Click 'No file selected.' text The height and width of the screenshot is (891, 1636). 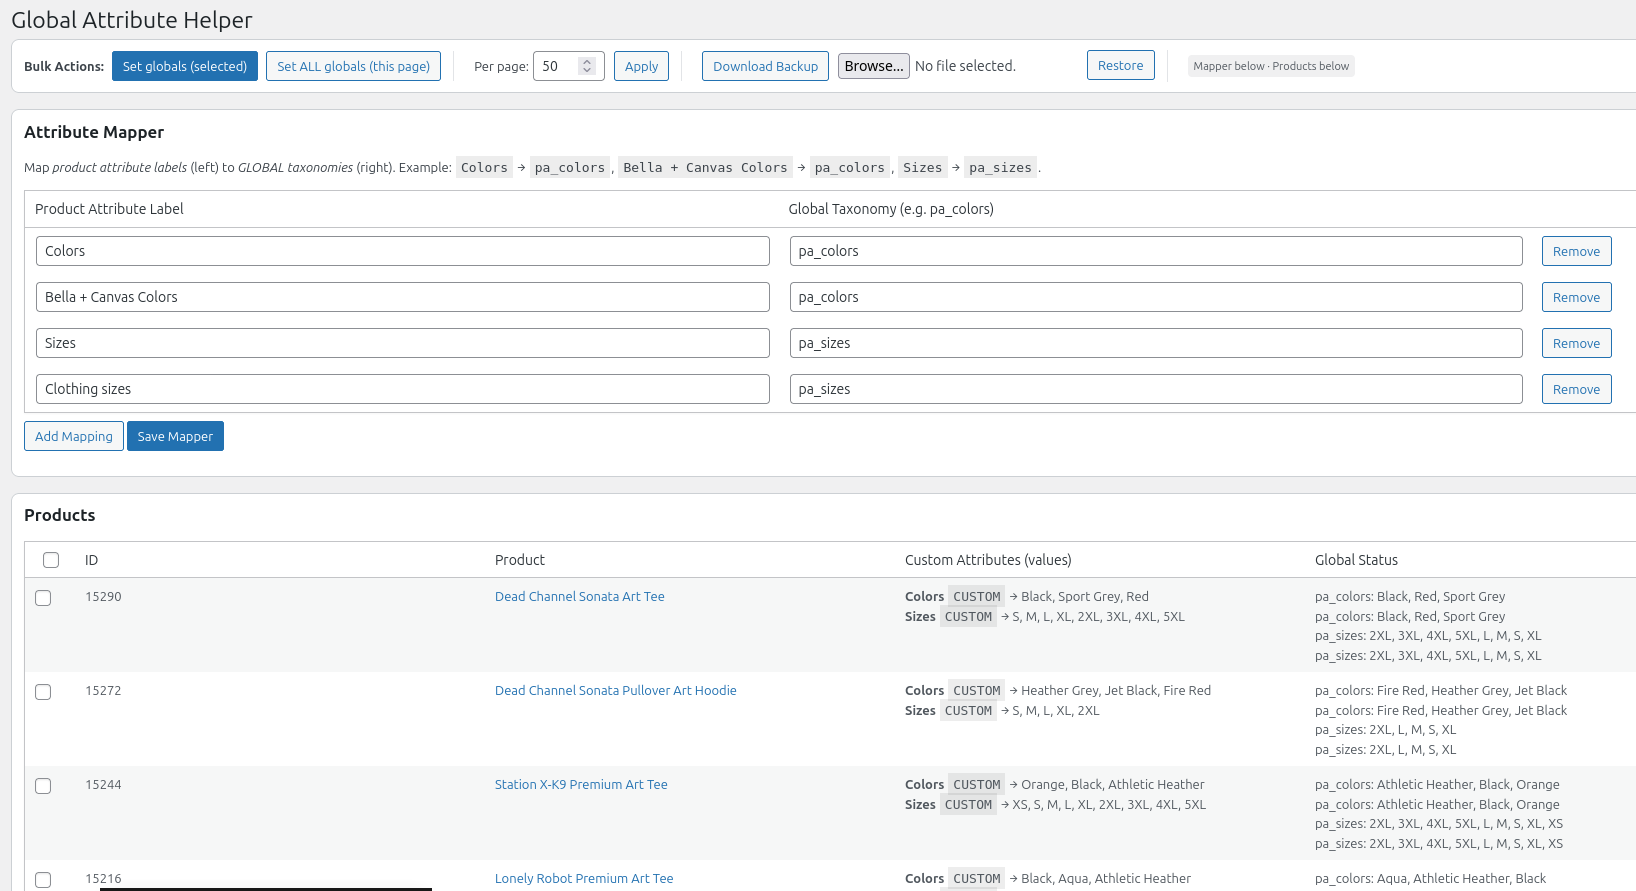pos(965,66)
